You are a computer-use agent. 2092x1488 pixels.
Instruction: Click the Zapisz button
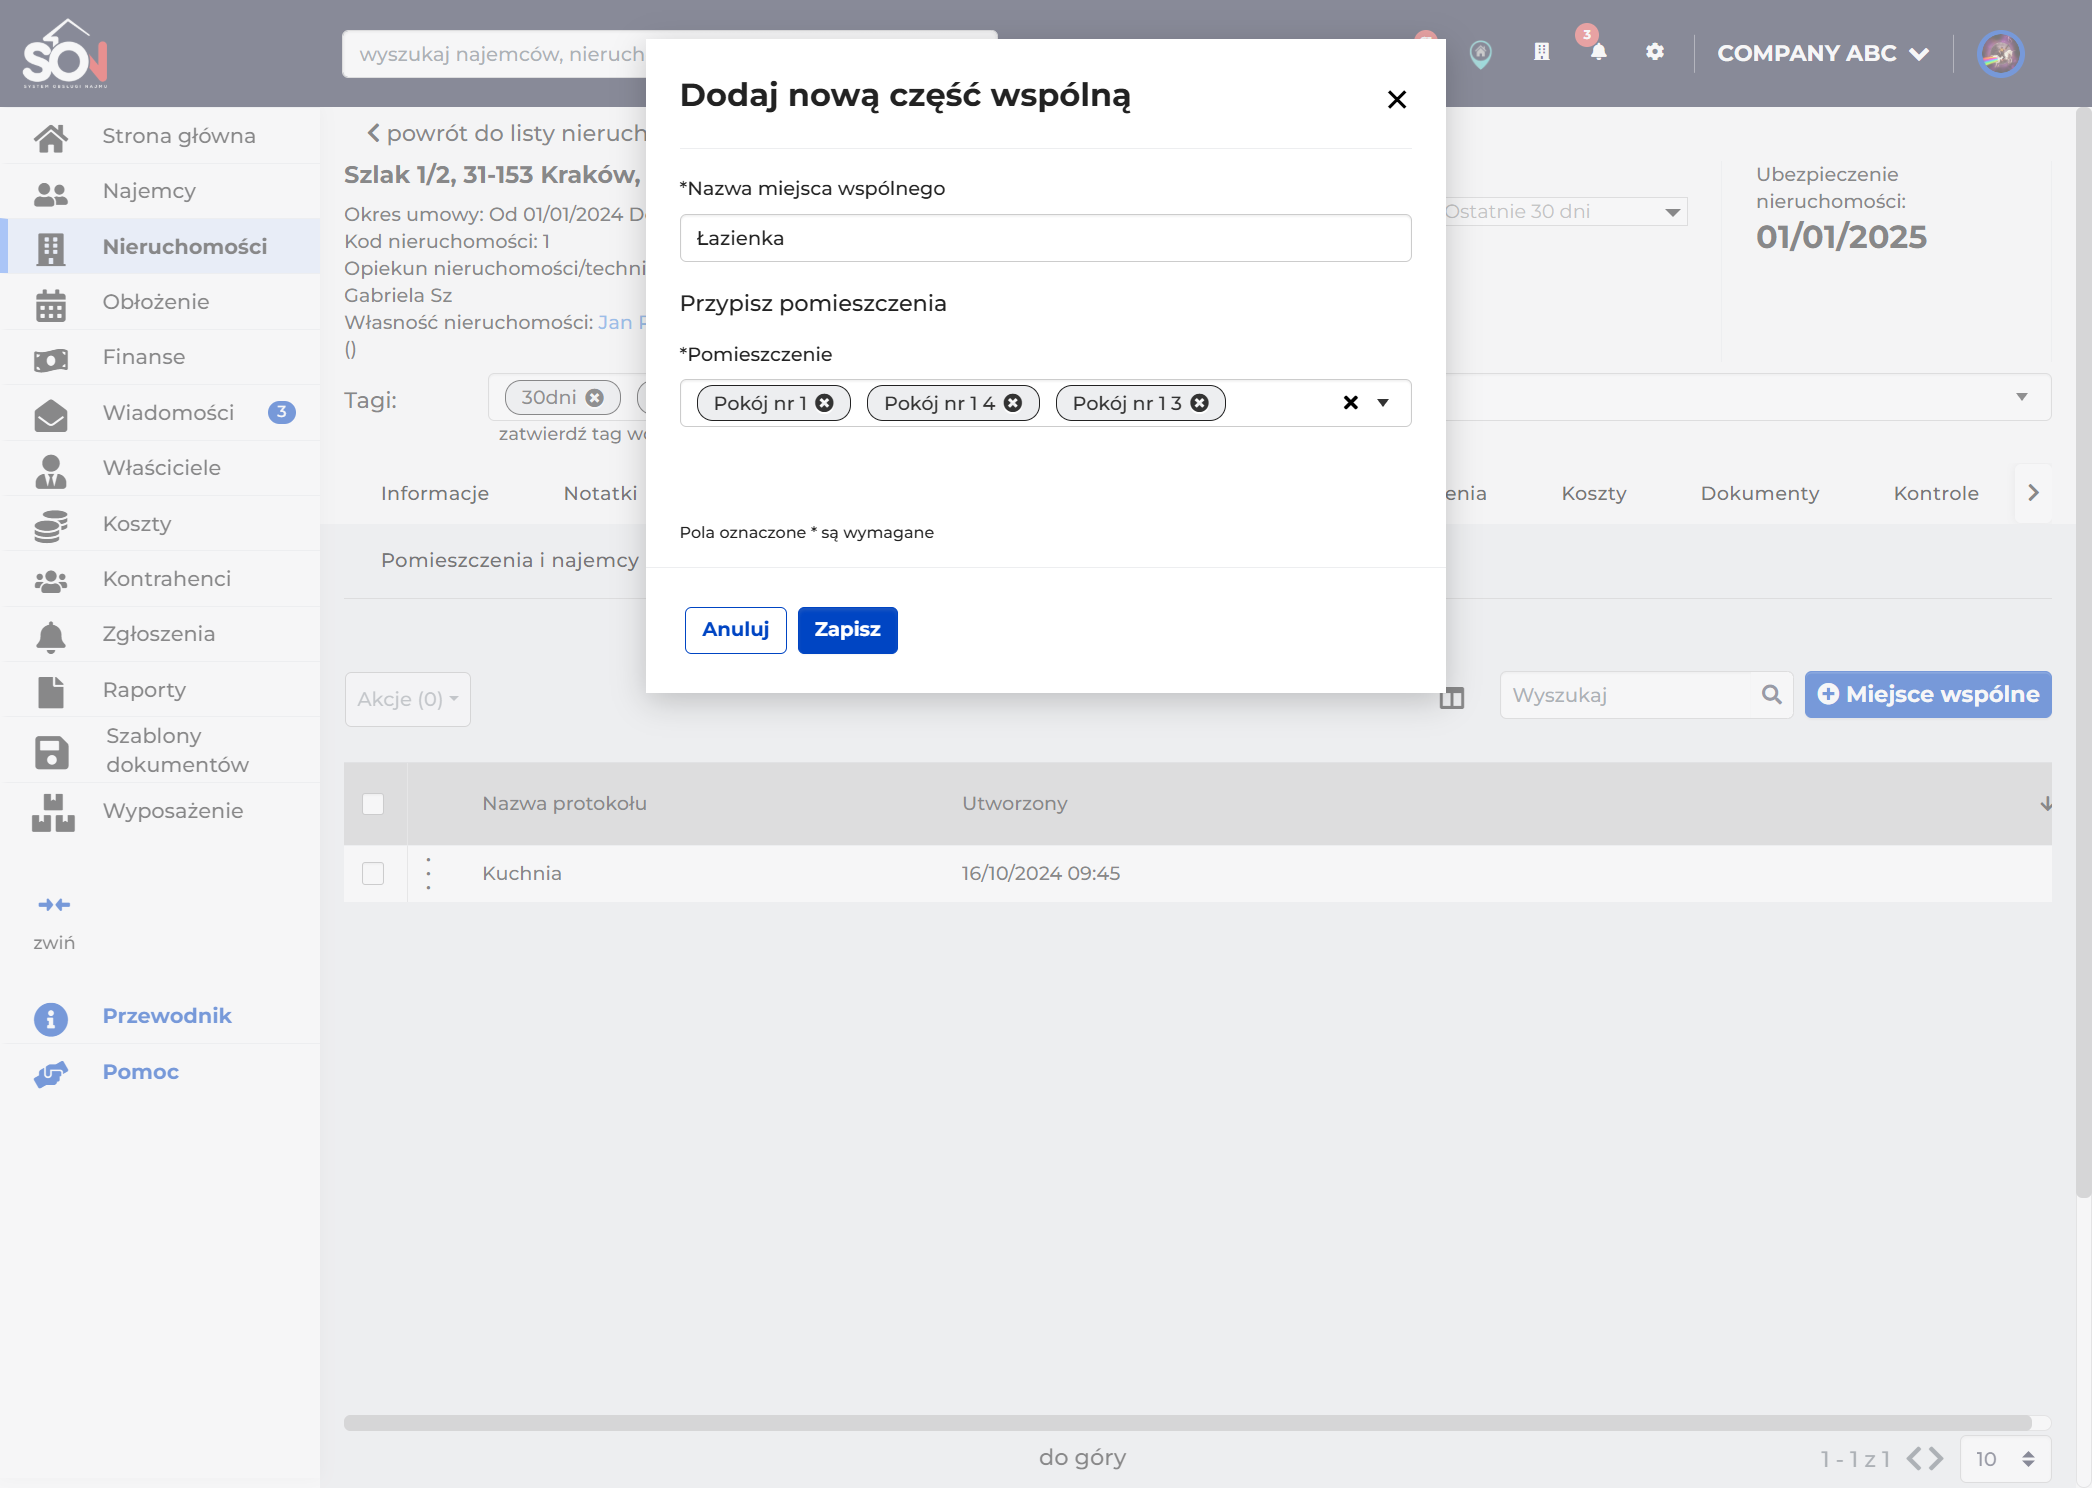(x=847, y=630)
